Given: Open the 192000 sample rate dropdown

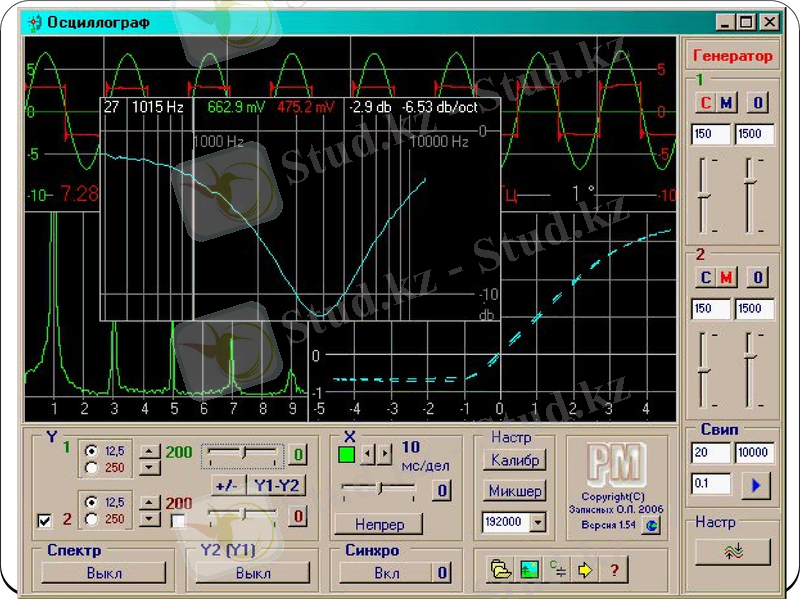Looking at the screenshot, I should click(539, 521).
